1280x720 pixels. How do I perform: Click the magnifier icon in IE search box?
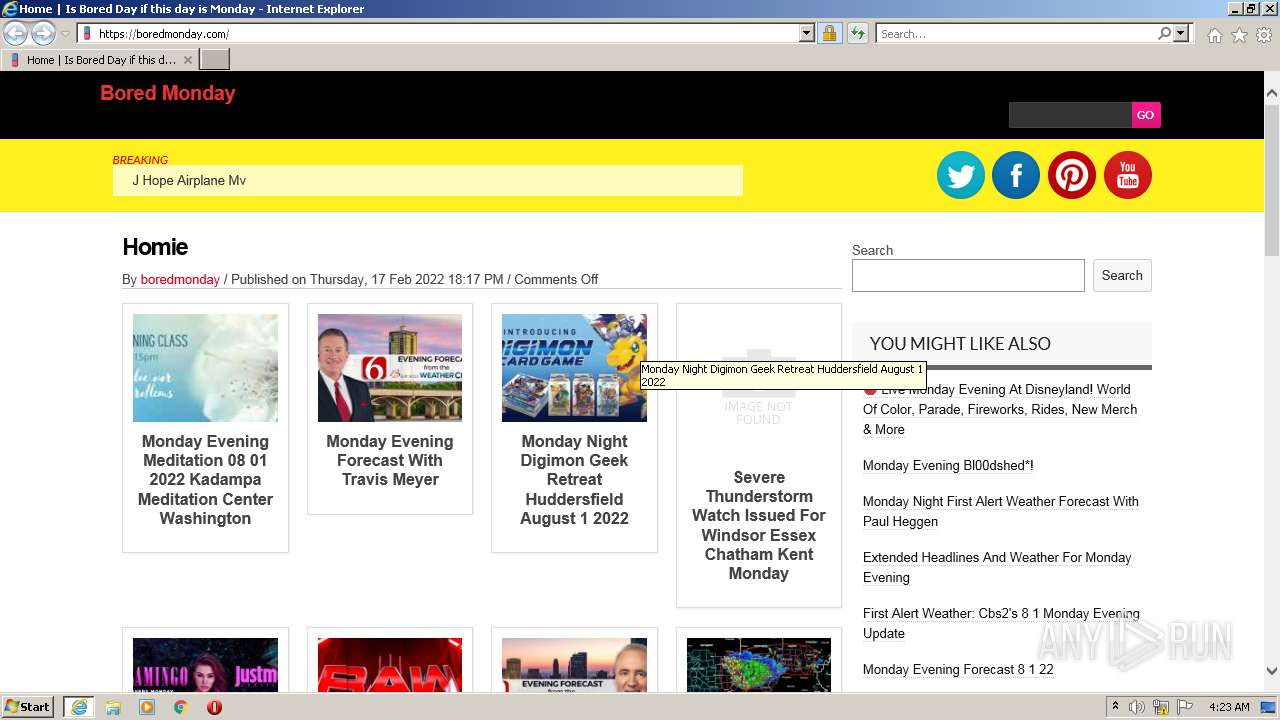(x=1164, y=34)
